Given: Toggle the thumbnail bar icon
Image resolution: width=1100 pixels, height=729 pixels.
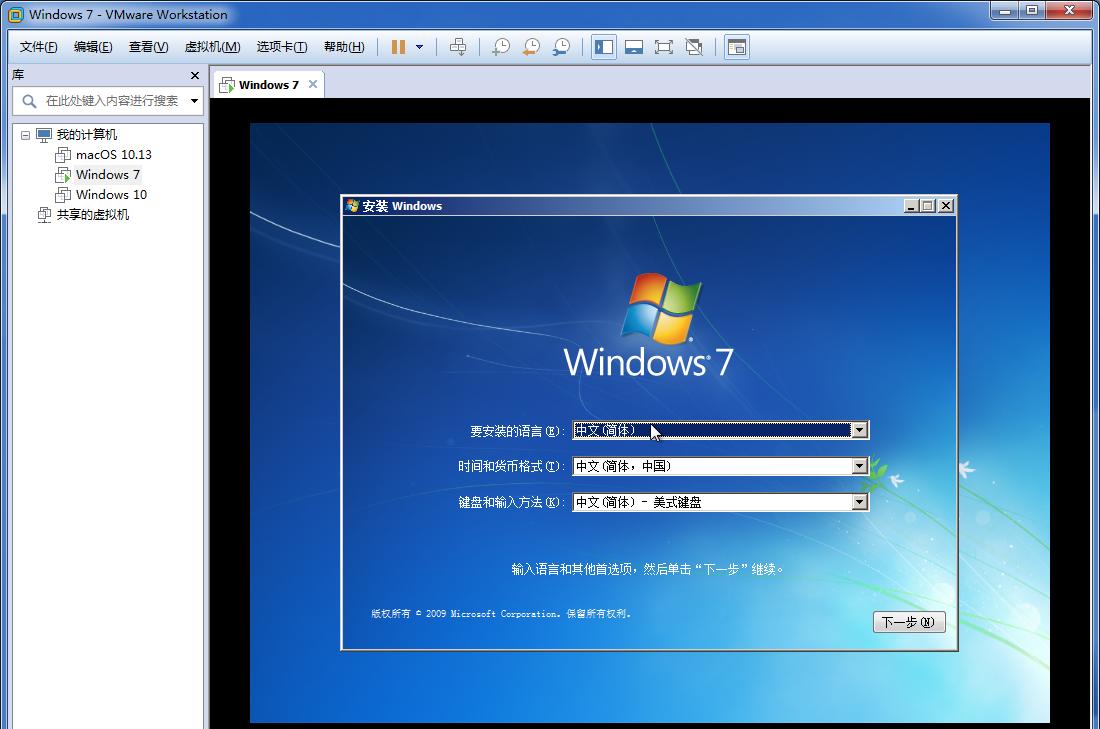Looking at the screenshot, I should (x=634, y=47).
